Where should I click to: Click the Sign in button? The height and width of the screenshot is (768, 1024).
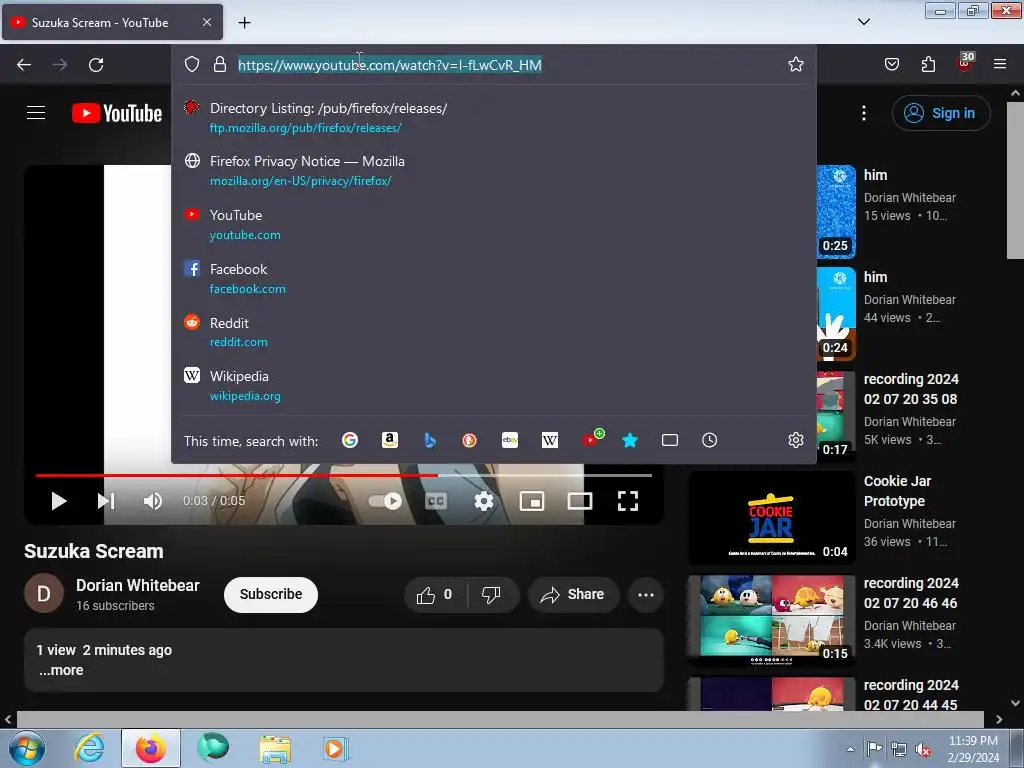pyautogui.click(x=941, y=113)
